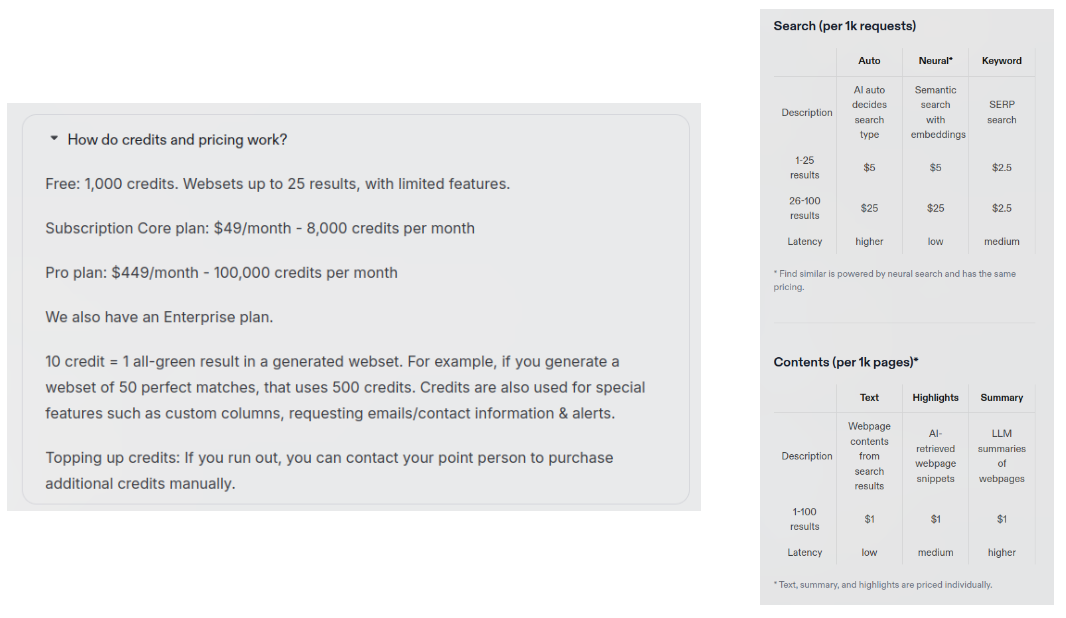Screen dimensions: 1066x618
Task: Click the "1-25 results" row label
Action: (804, 167)
